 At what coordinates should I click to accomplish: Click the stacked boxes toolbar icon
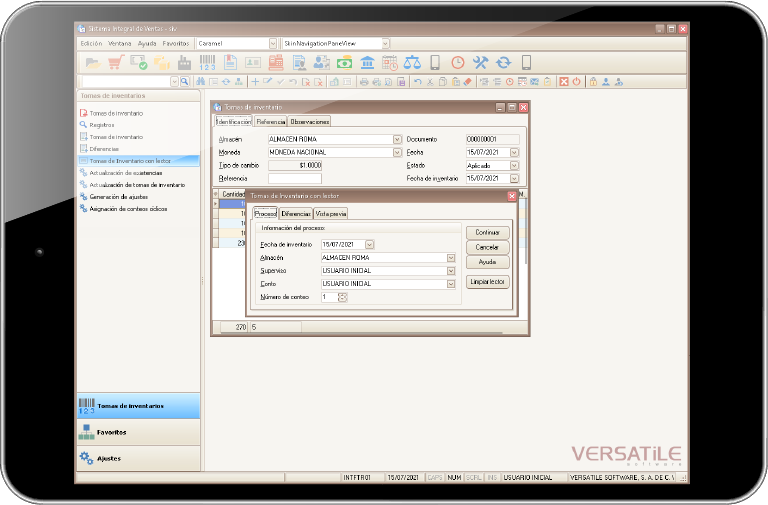pos(162,63)
